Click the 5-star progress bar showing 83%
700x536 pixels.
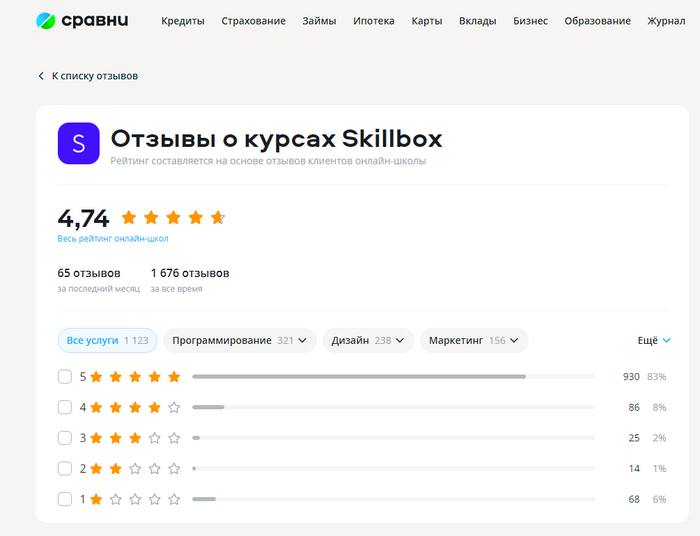[393, 377]
